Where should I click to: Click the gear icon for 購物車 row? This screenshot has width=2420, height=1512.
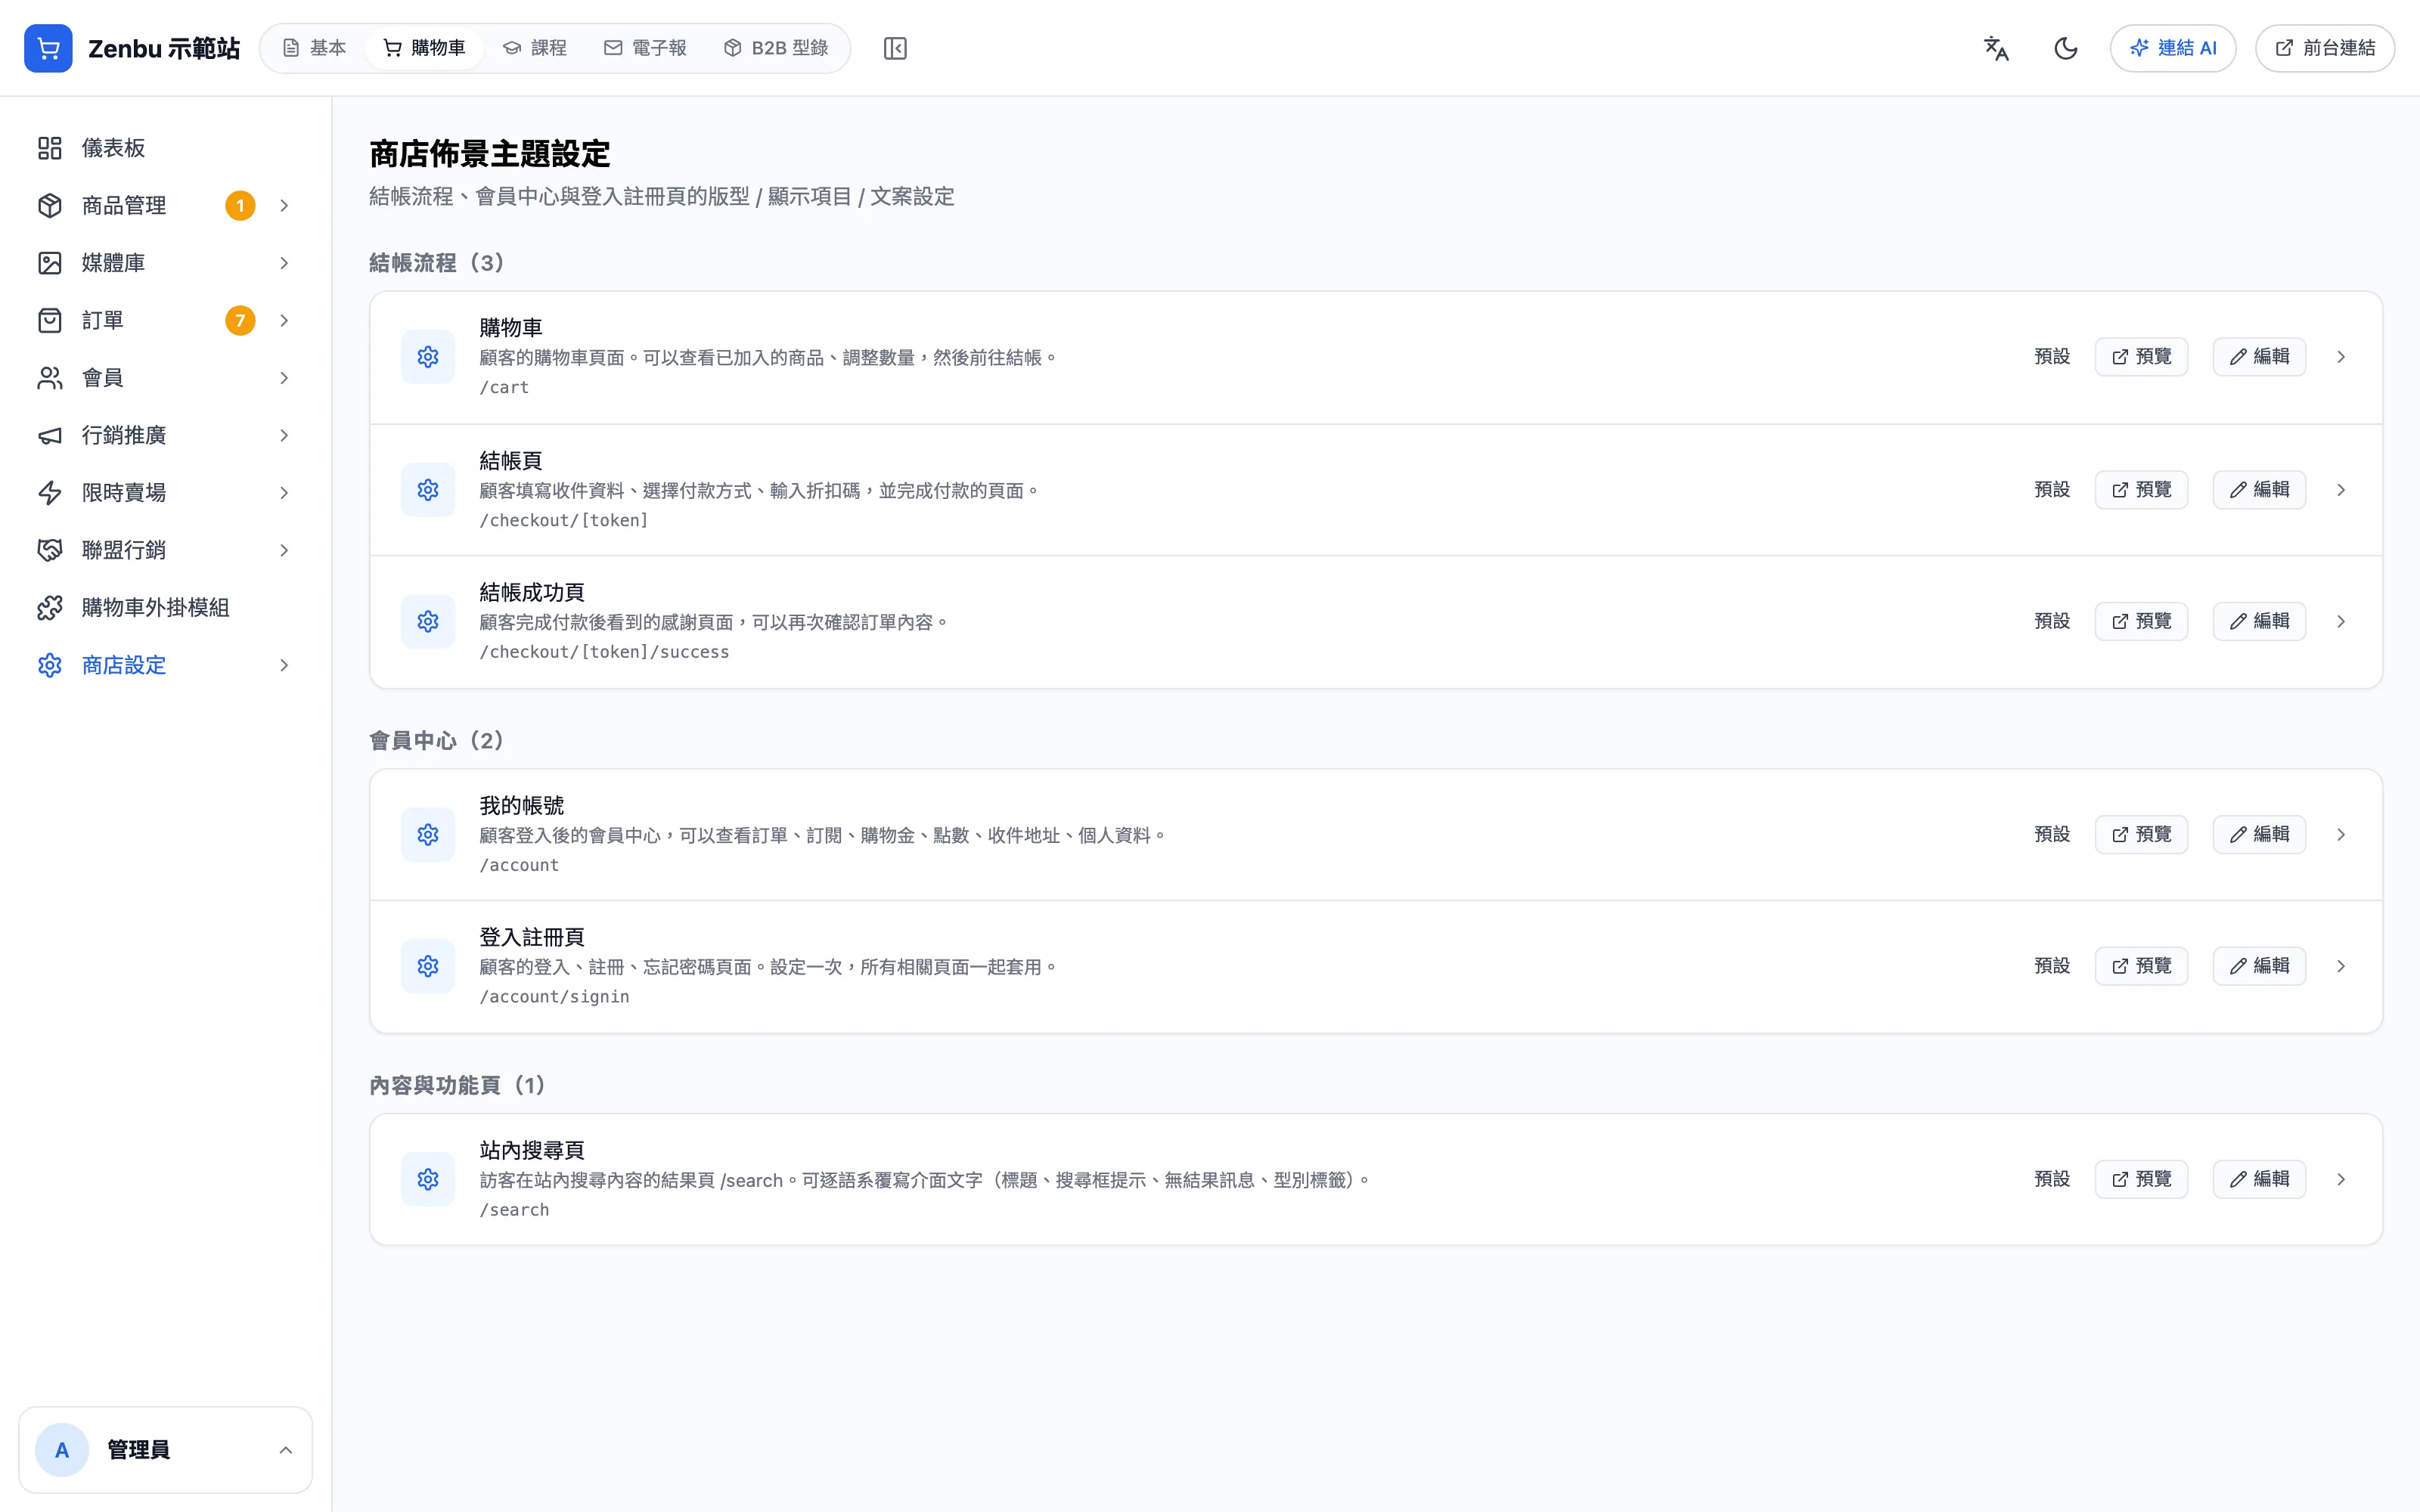coord(428,357)
